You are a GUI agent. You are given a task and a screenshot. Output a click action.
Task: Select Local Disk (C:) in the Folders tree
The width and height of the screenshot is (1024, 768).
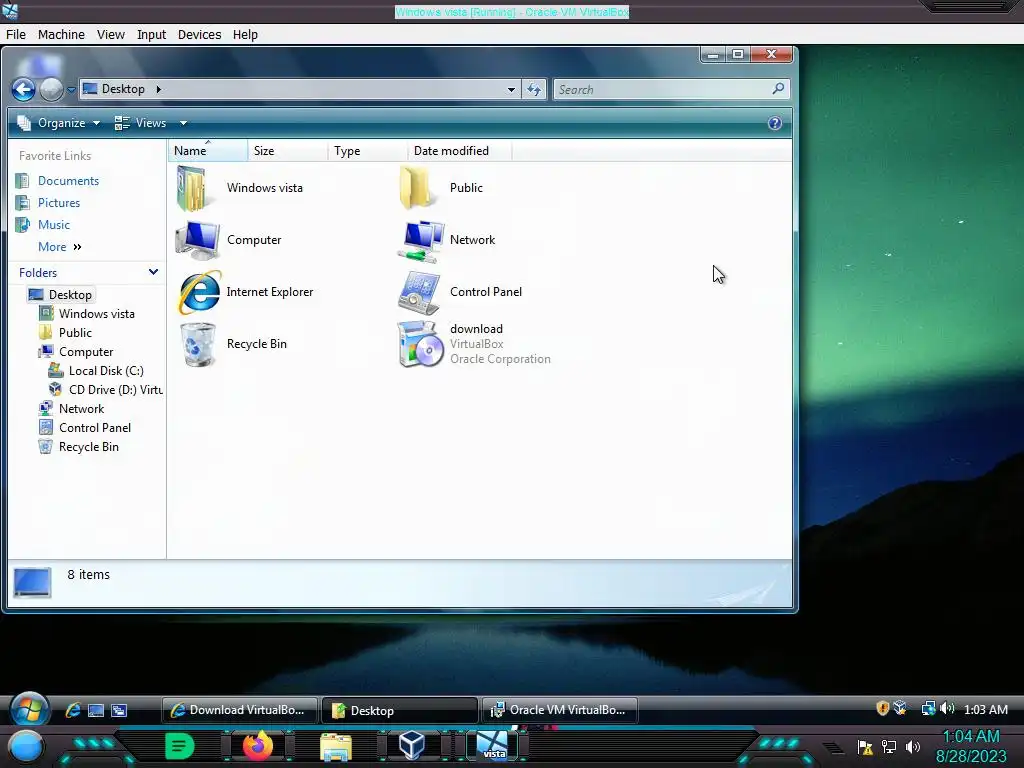tap(106, 370)
